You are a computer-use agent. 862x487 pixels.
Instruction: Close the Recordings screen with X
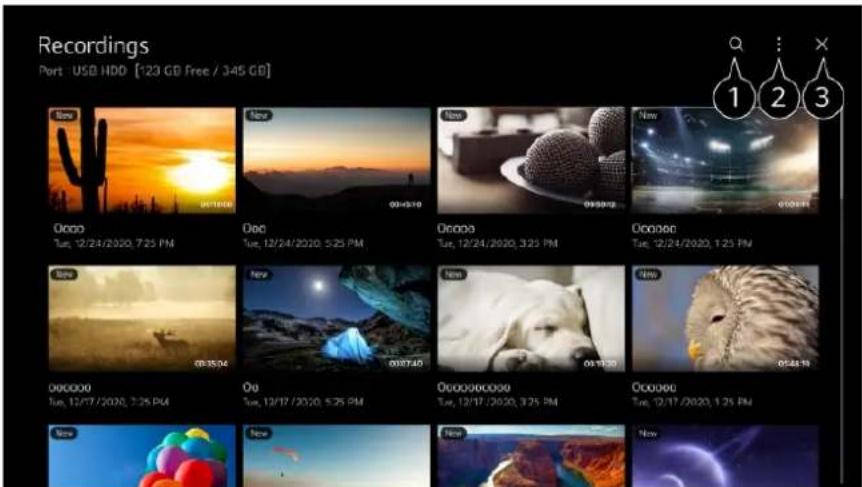pos(821,45)
